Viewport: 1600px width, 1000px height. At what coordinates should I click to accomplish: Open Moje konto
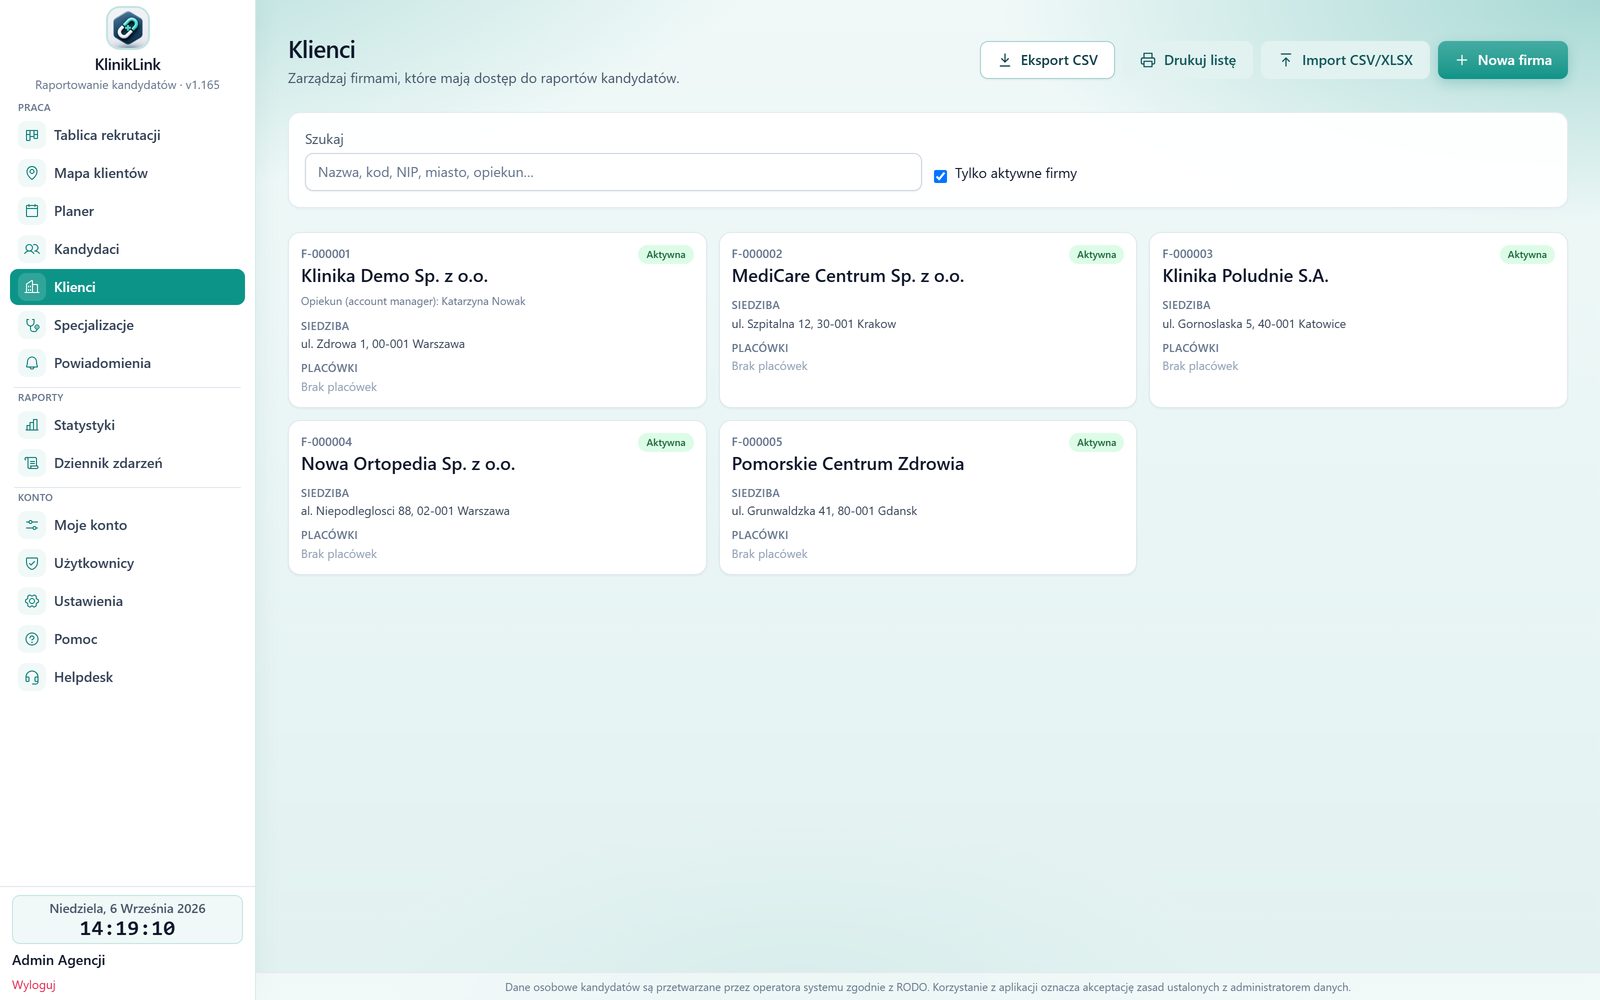click(127, 525)
